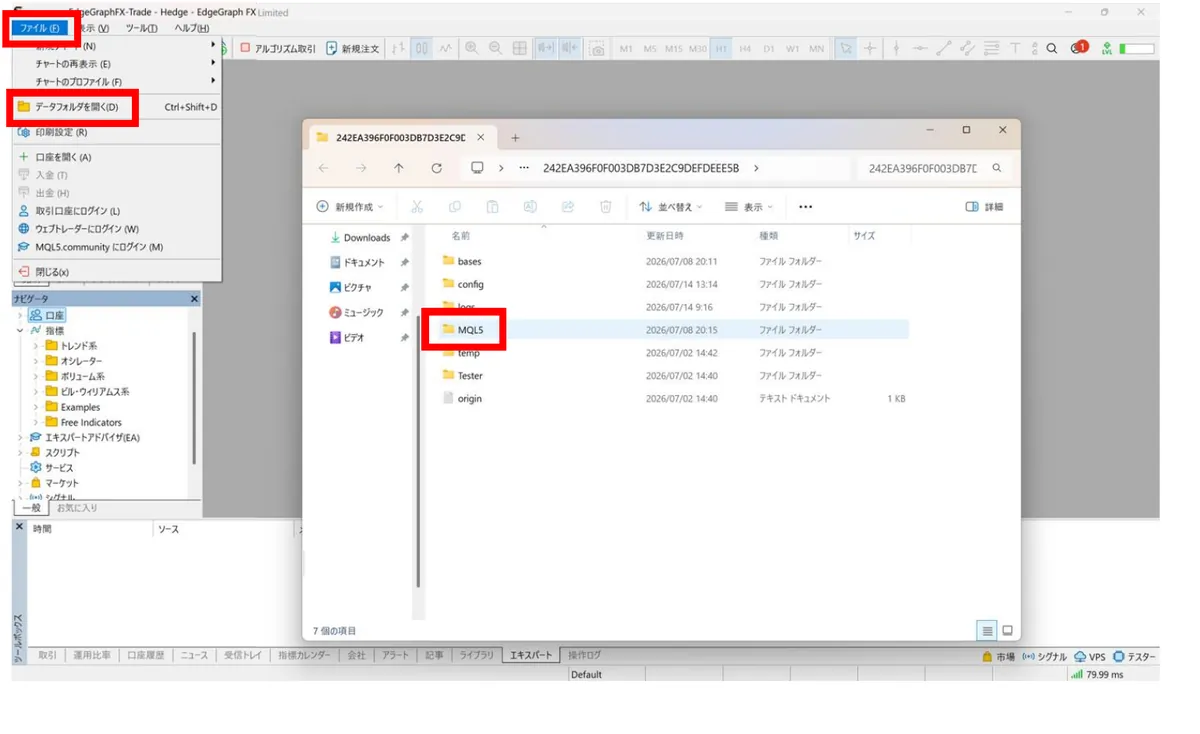Select the MQL5 folder in Explorer
The height and width of the screenshot is (734, 1200).
(x=470, y=330)
